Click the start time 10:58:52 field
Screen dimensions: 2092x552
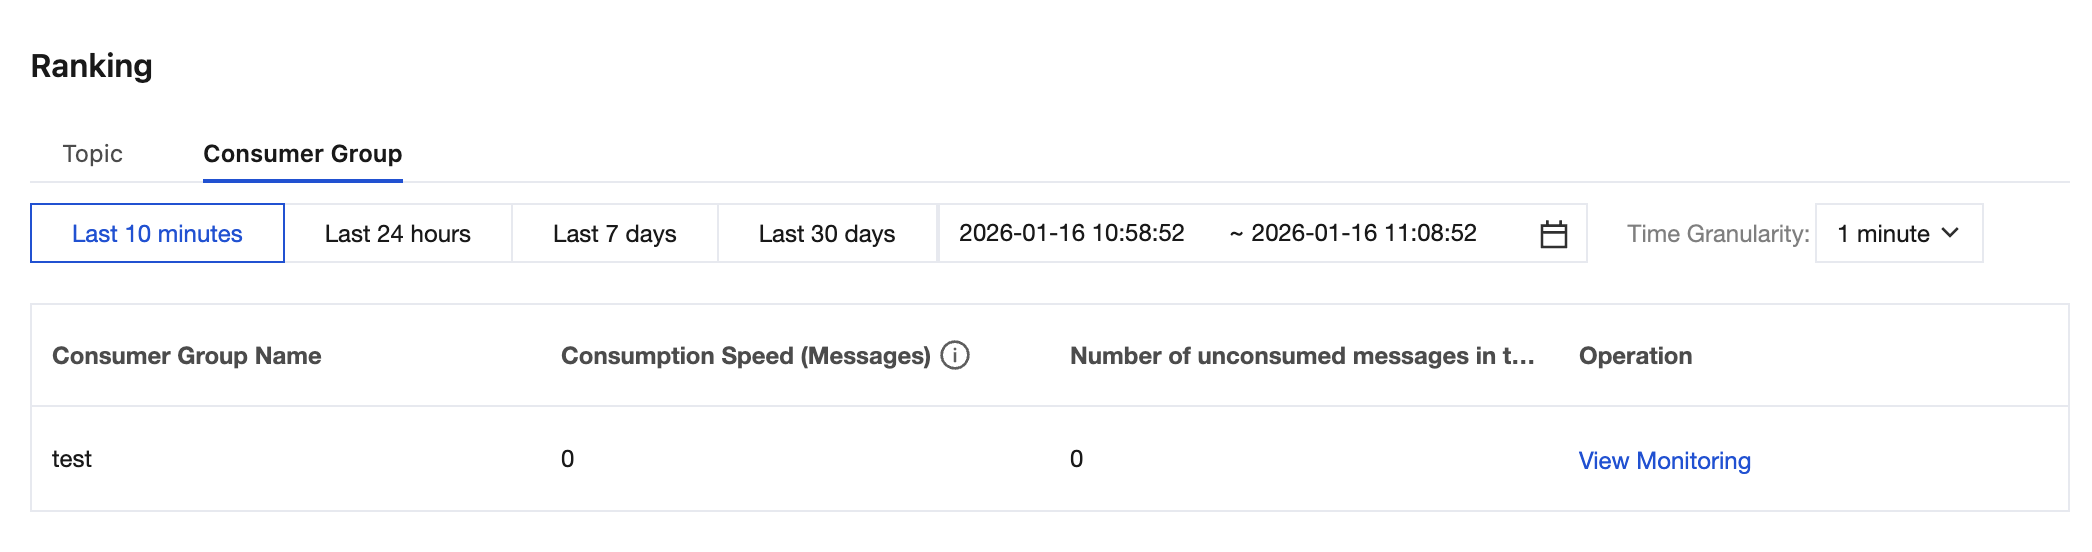(1071, 234)
